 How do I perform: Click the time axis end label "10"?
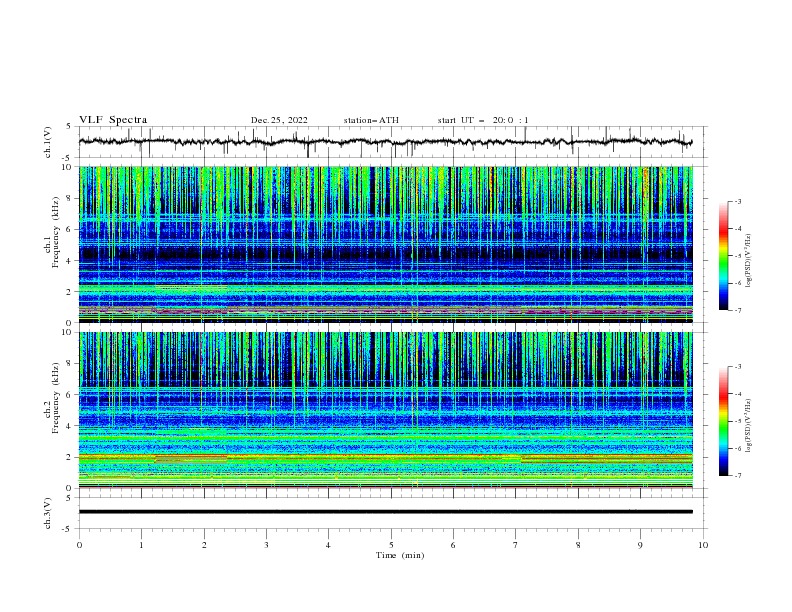click(x=703, y=545)
